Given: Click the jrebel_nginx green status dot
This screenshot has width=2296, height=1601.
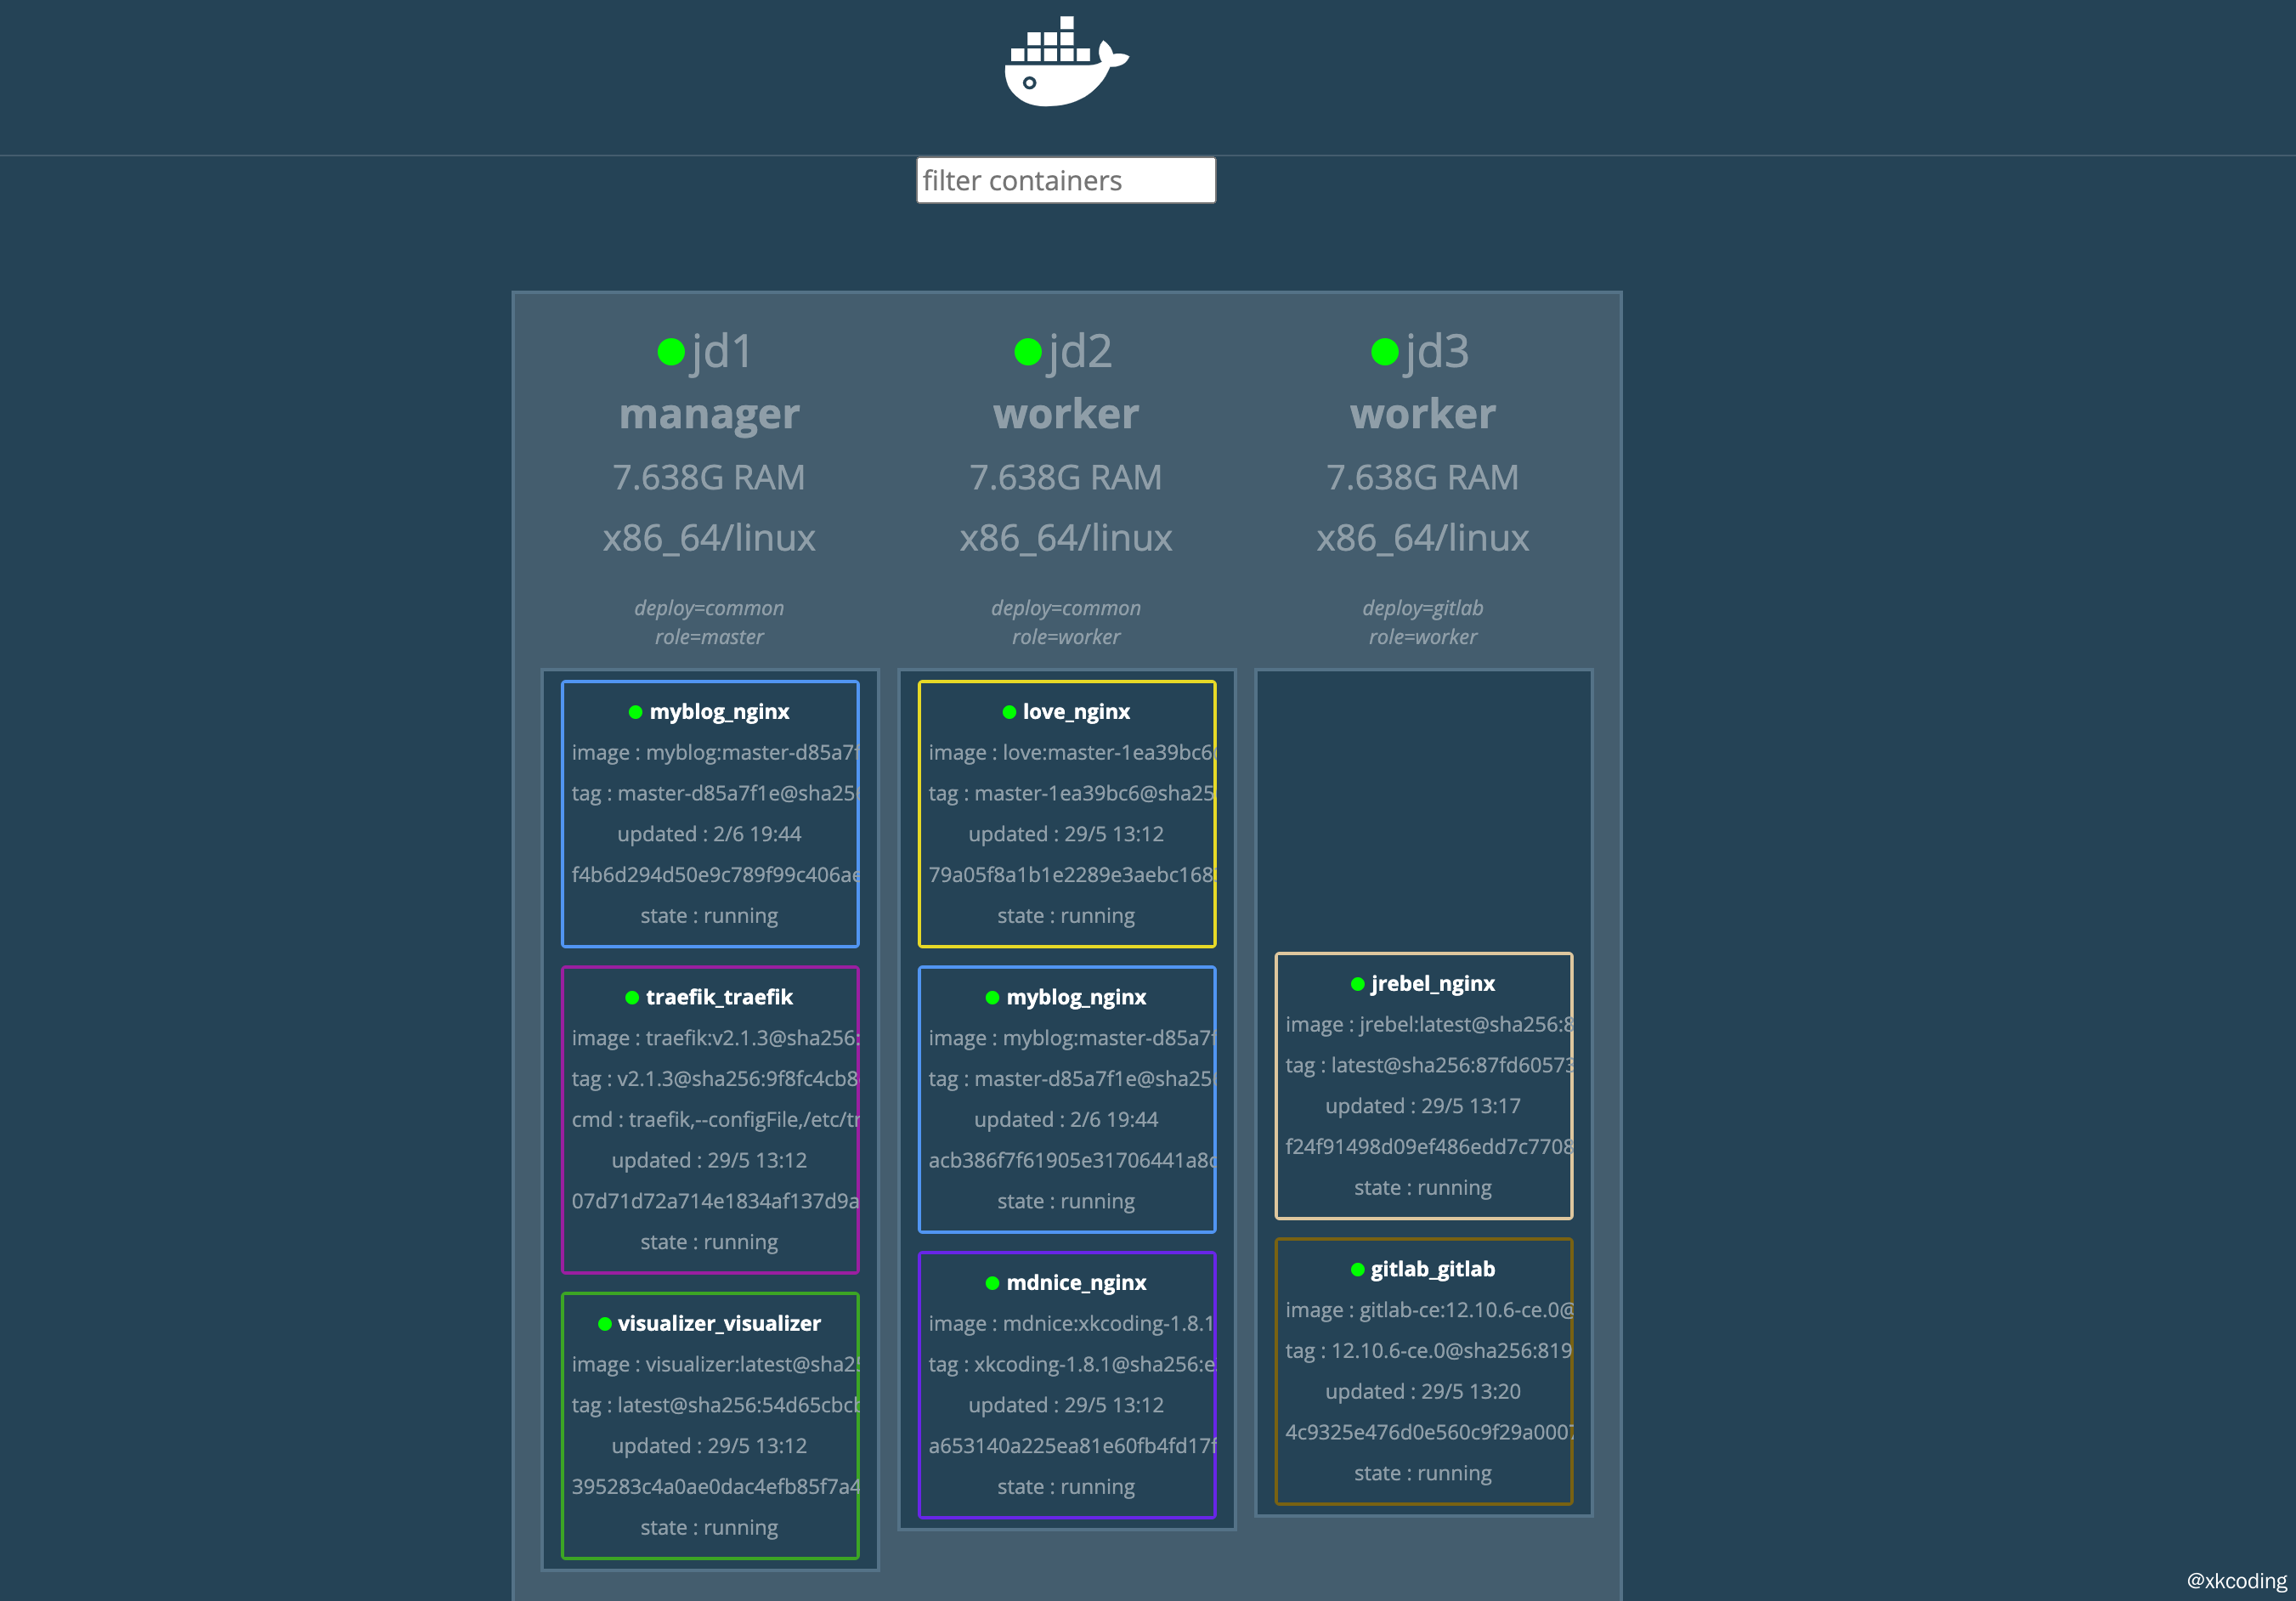Looking at the screenshot, I should (1357, 984).
